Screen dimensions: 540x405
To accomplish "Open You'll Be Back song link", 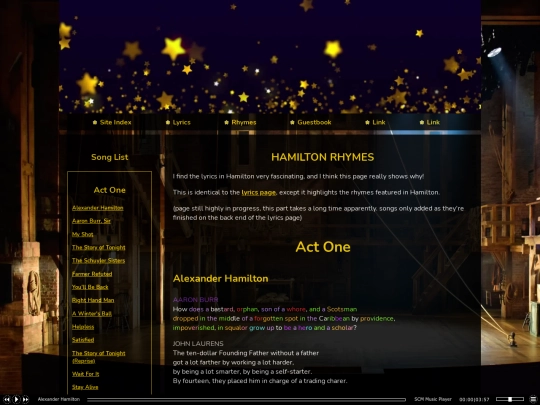I will tap(90, 287).
